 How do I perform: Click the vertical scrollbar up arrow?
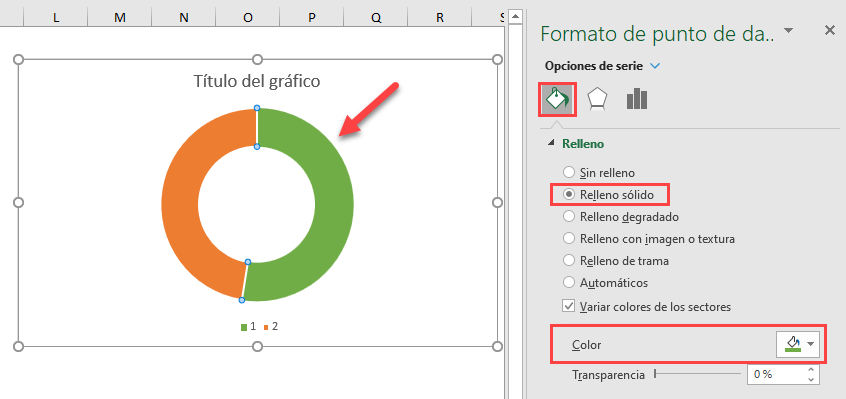(516, 17)
